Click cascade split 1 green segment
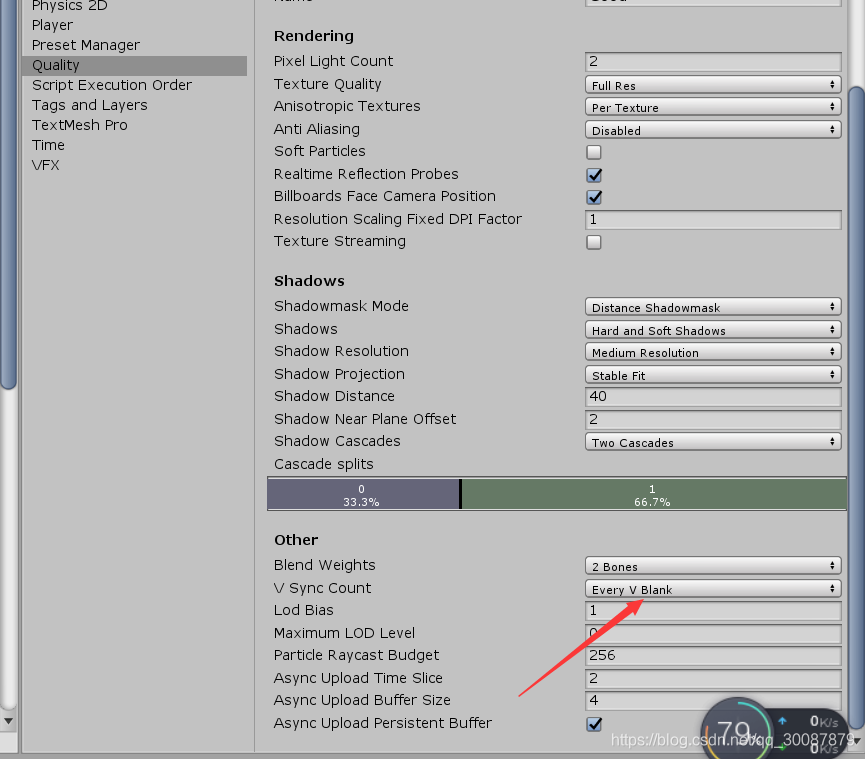 pyautogui.click(x=654, y=494)
